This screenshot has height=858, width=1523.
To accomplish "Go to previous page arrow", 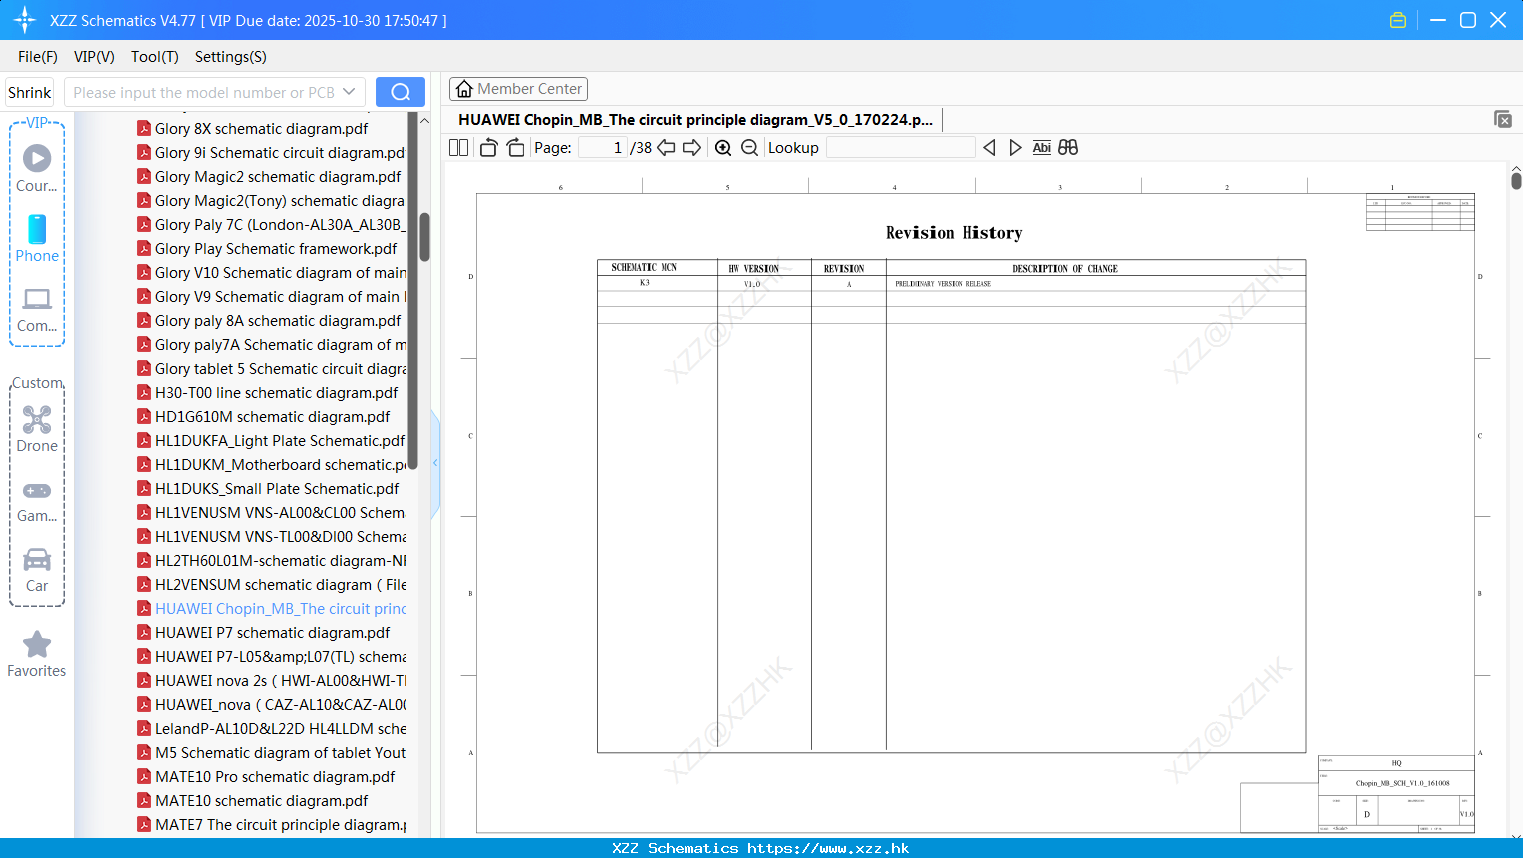I will pos(666,147).
